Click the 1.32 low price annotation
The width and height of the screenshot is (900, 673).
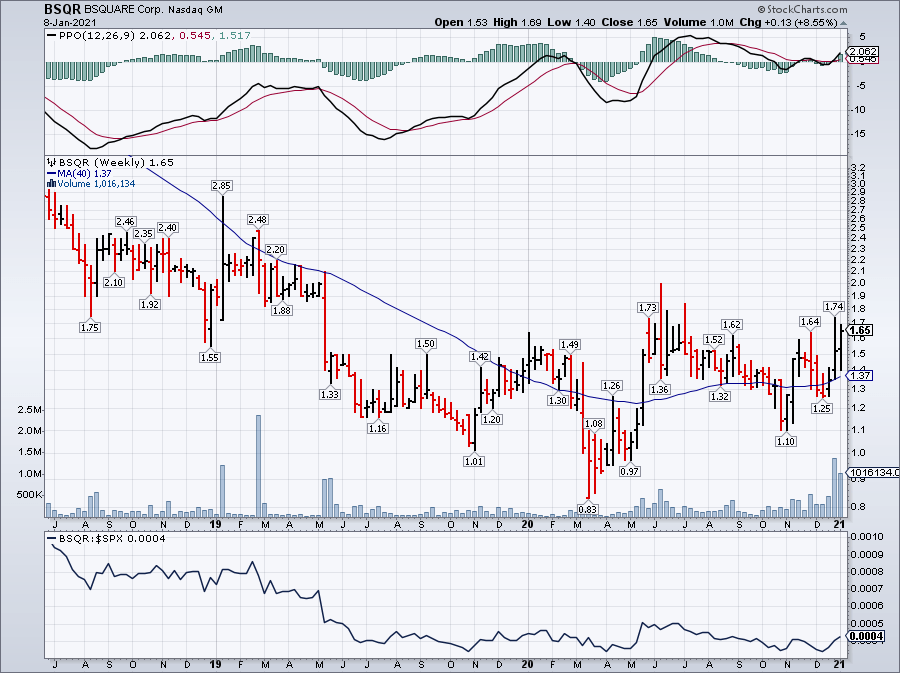(720, 396)
